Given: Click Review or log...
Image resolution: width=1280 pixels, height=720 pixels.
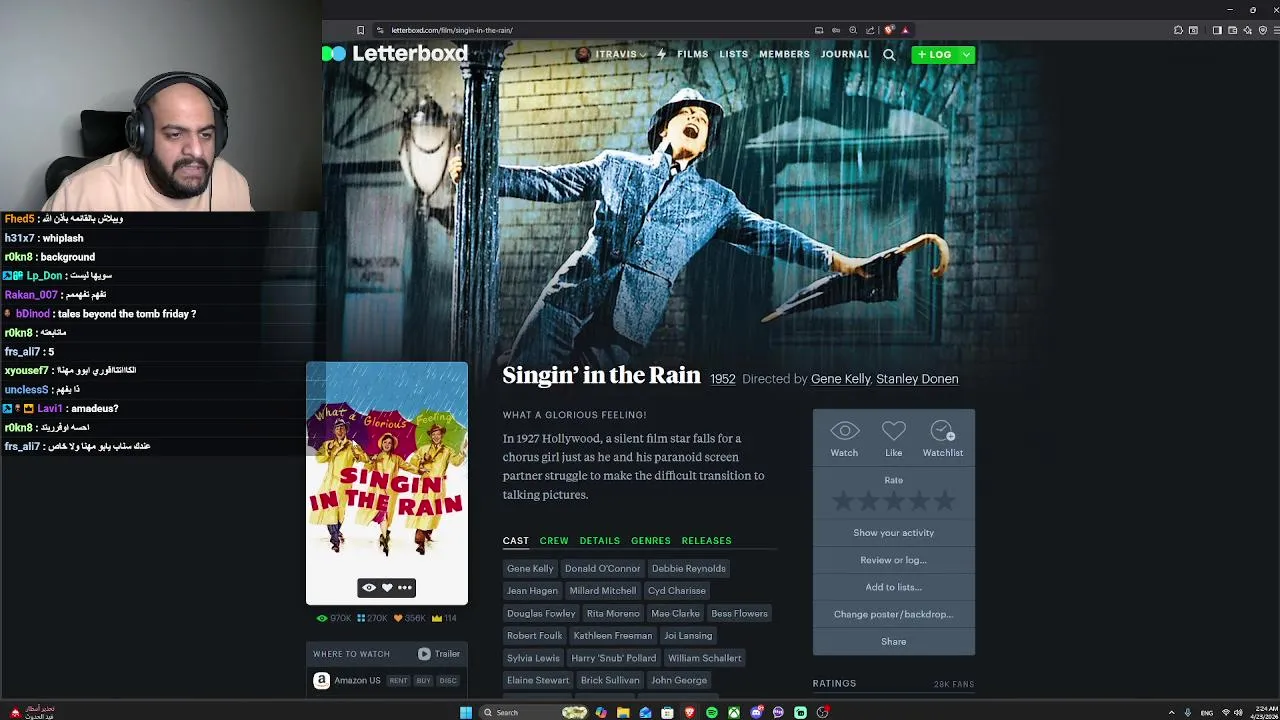Looking at the screenshot, I should [x=893, y=560].
